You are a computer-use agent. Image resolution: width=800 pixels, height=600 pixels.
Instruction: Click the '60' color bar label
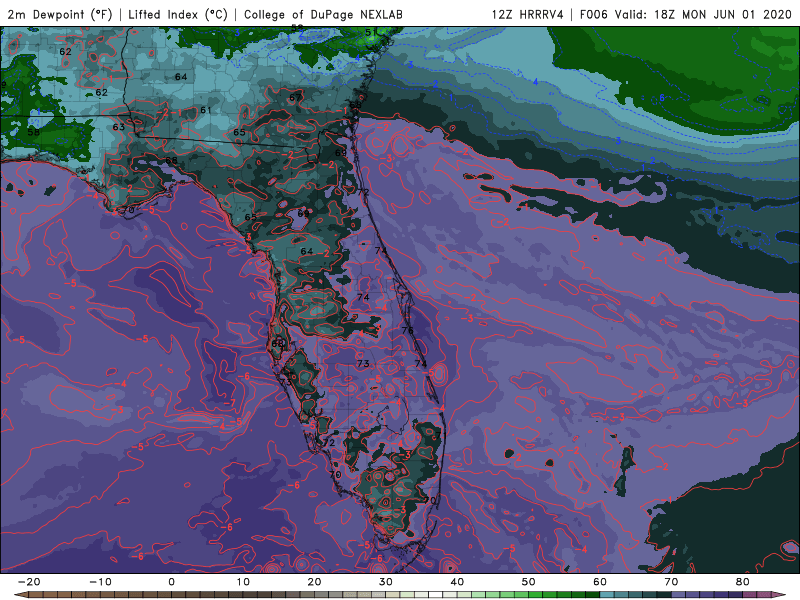[600, 582]
